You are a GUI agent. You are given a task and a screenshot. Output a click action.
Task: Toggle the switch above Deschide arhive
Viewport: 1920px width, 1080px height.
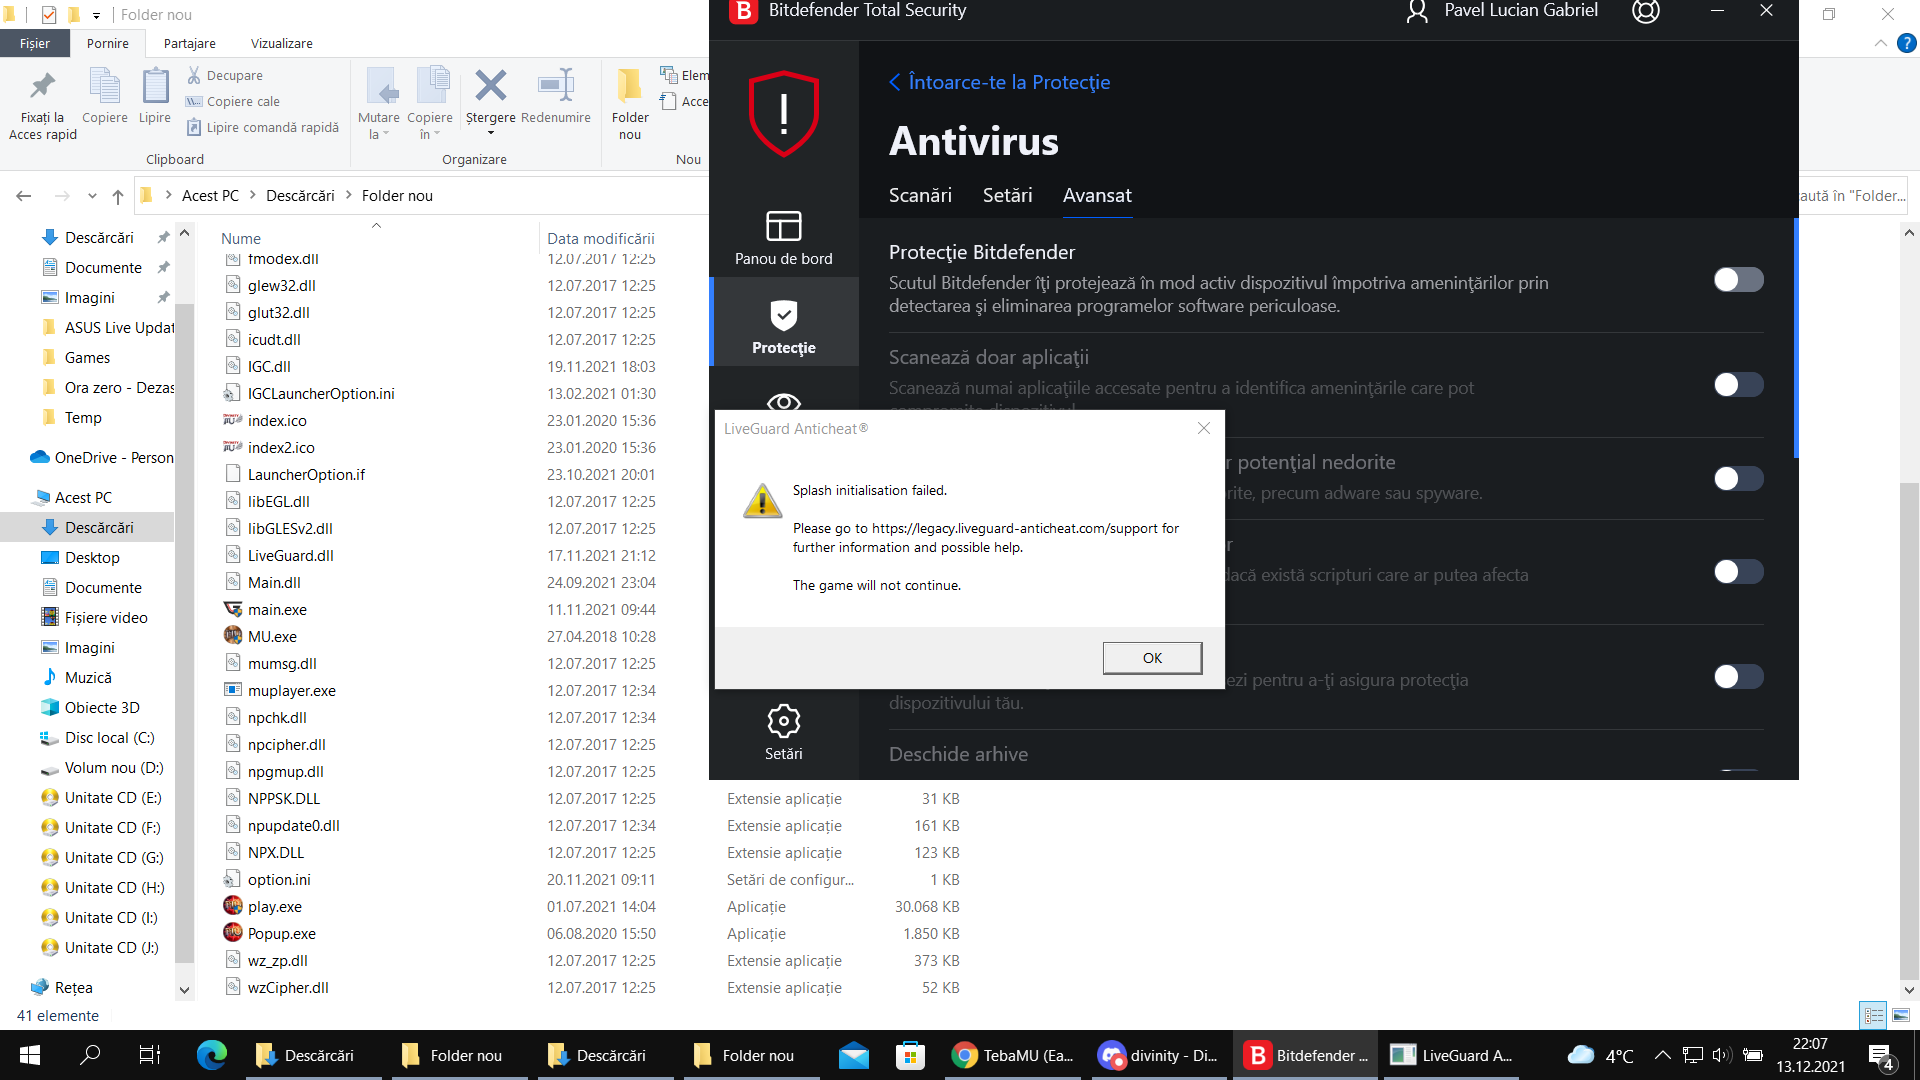1738,677
